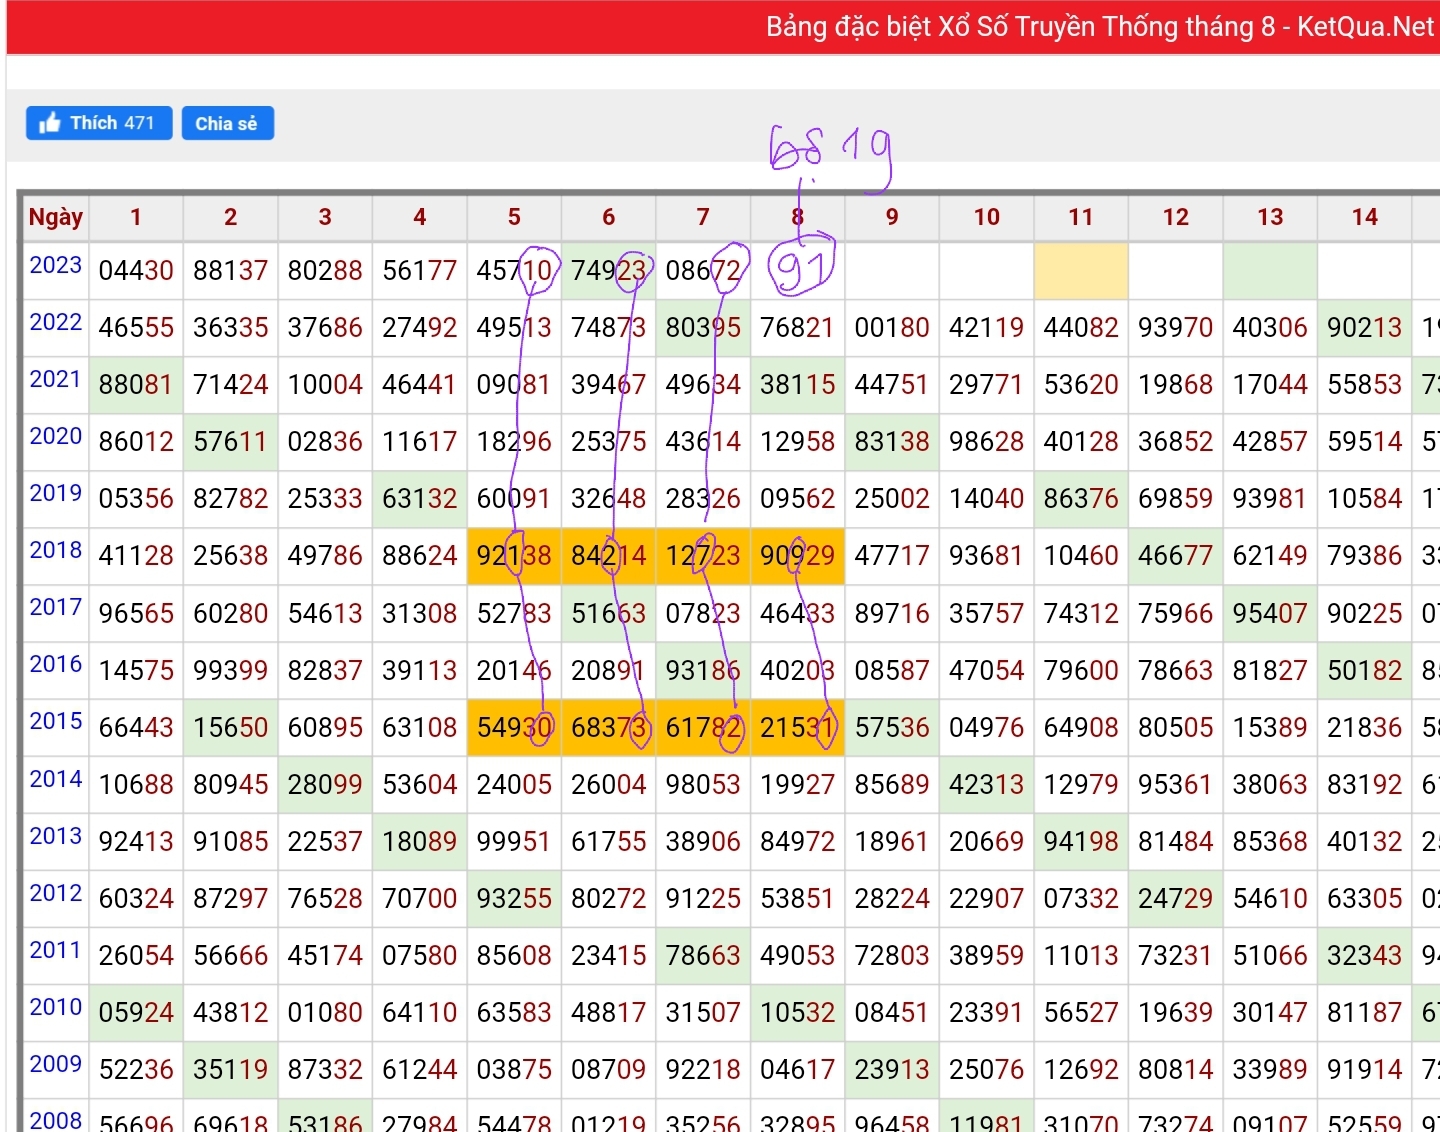Click cell 42313 in 2014 row
1440x1132 pixels.
[986, 784]
